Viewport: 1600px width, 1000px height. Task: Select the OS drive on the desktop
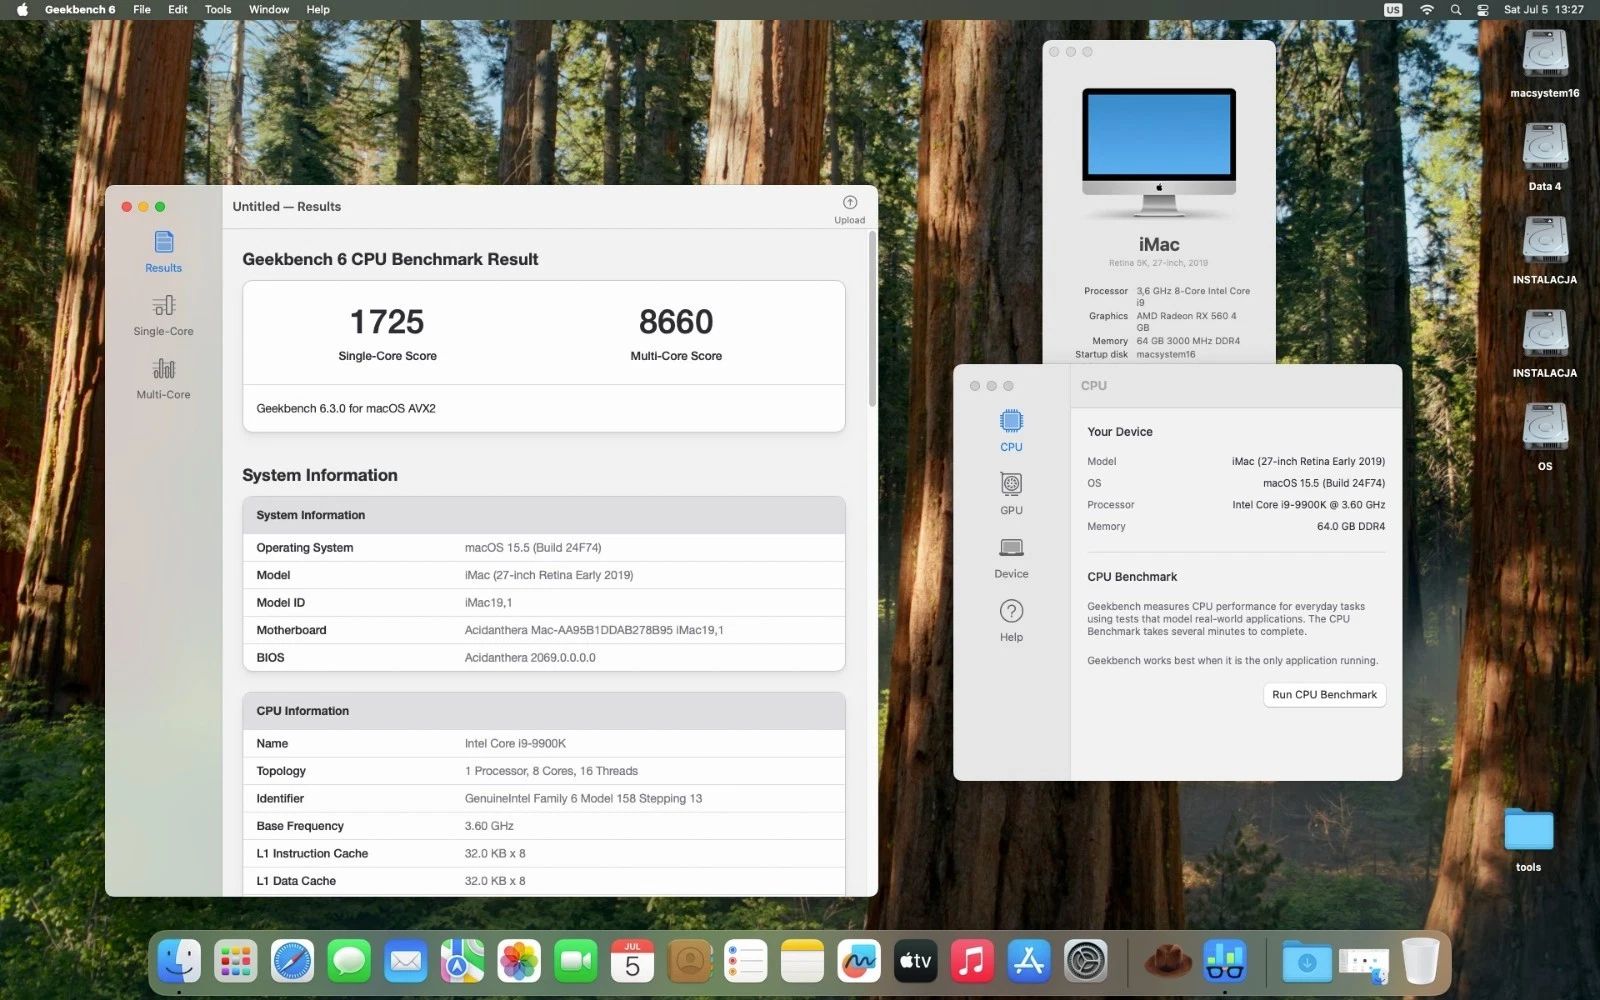coord(1545,436)
